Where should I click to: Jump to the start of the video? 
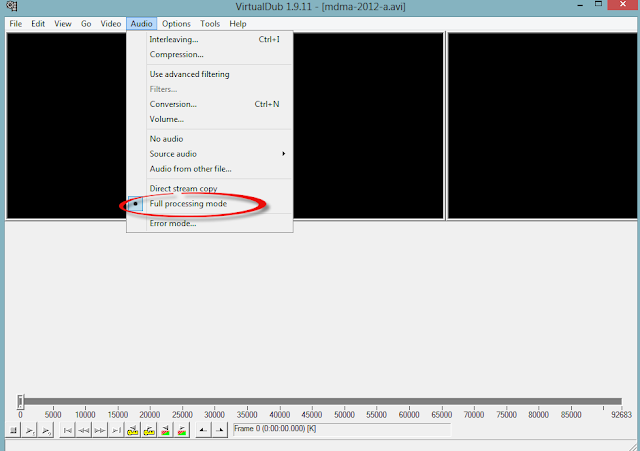[68, 430]
